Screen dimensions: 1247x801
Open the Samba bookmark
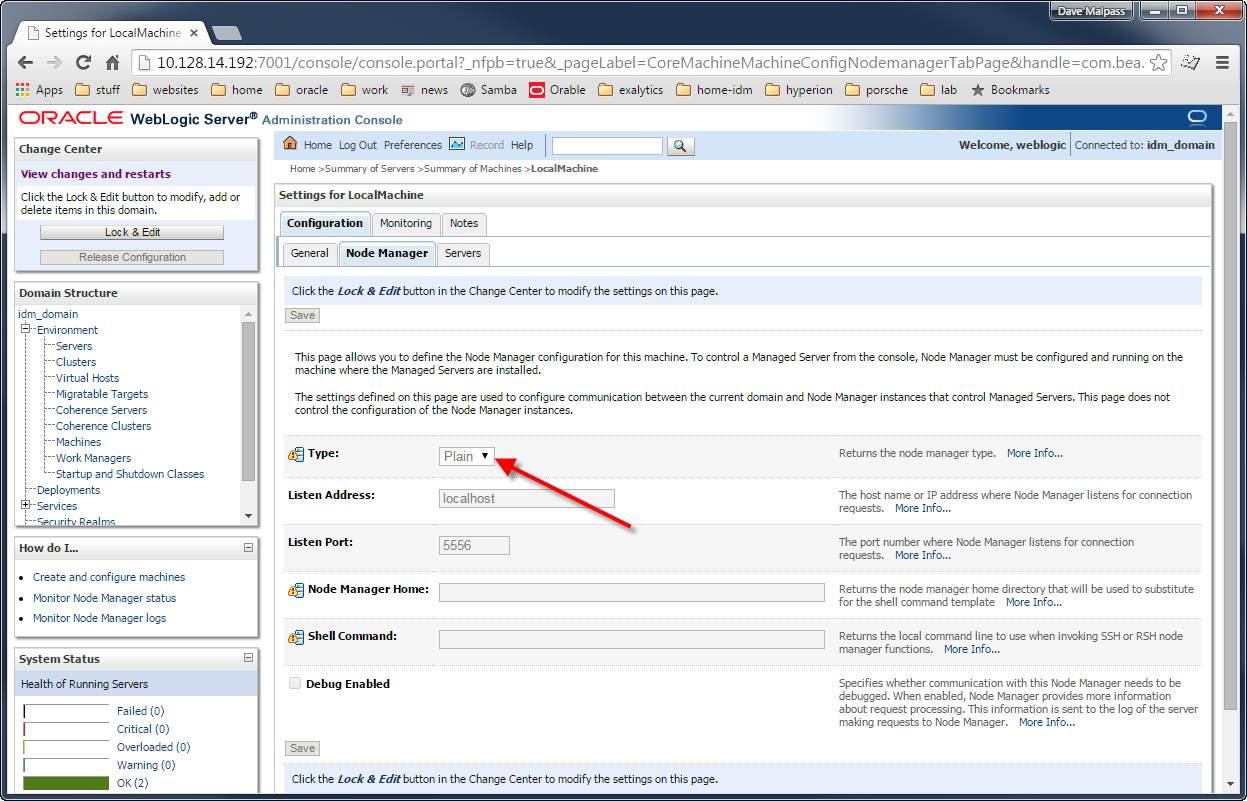[489, 90]
